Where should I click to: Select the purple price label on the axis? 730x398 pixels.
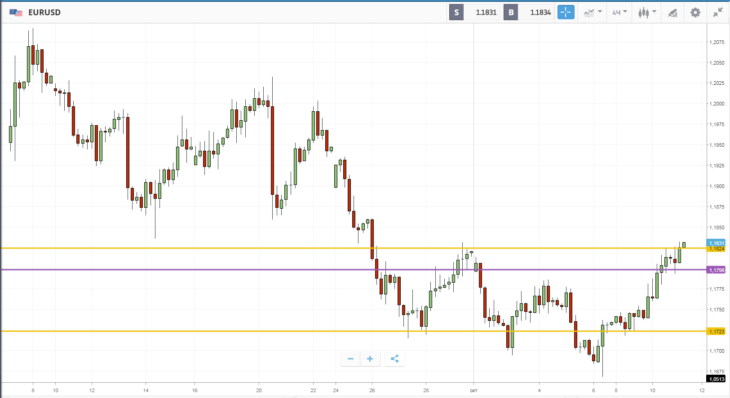[716, 270]
